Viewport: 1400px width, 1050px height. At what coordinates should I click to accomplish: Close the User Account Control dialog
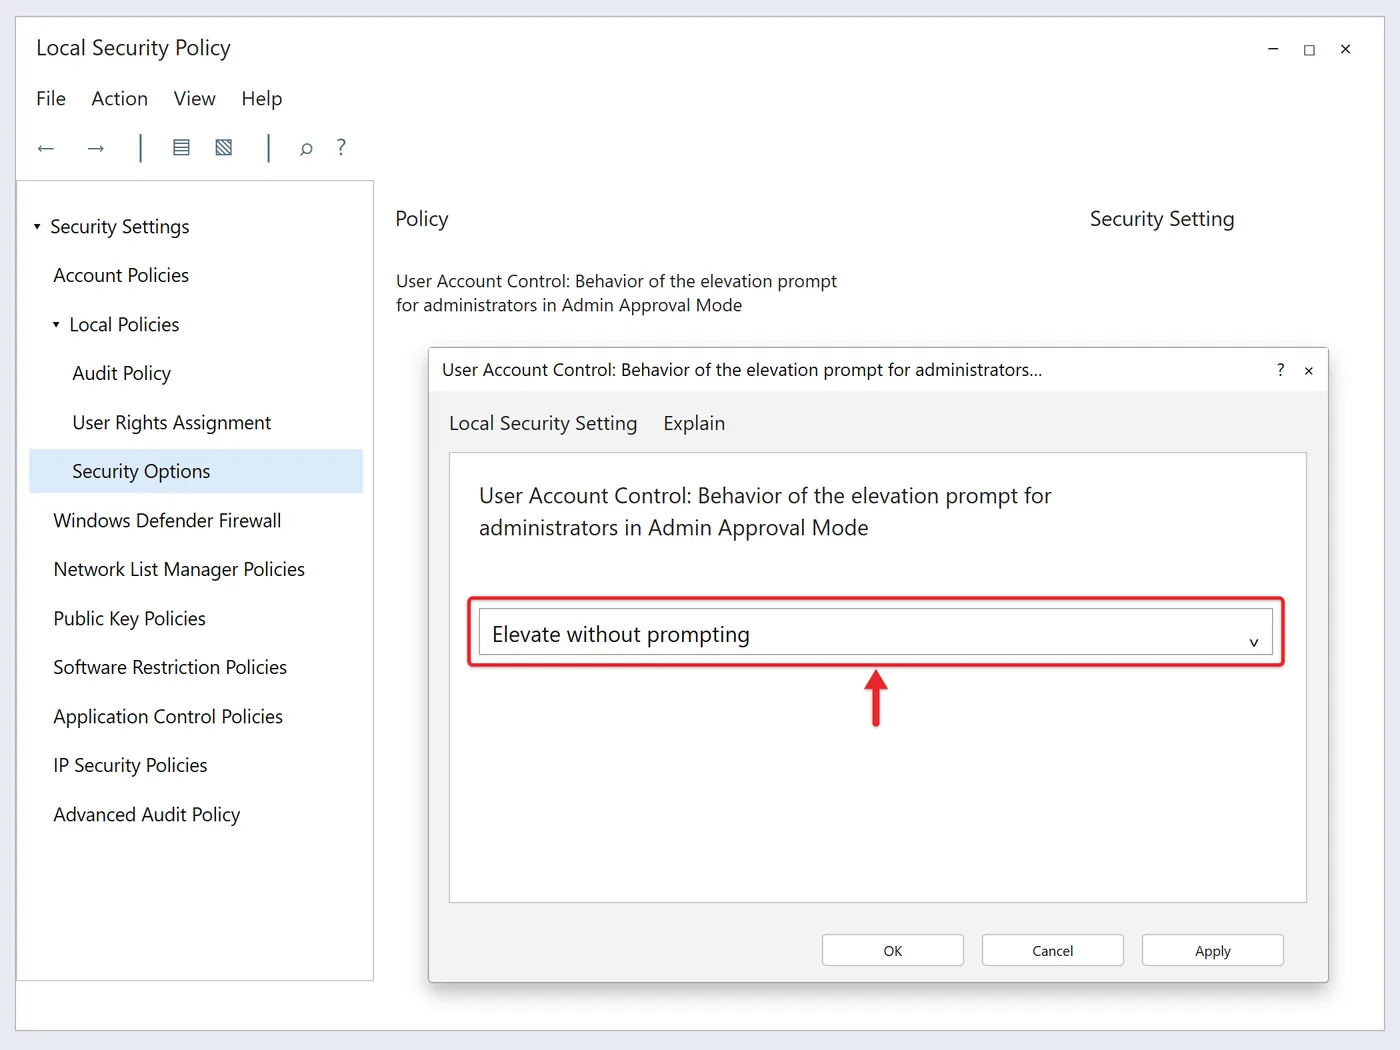coord(1309,371)
